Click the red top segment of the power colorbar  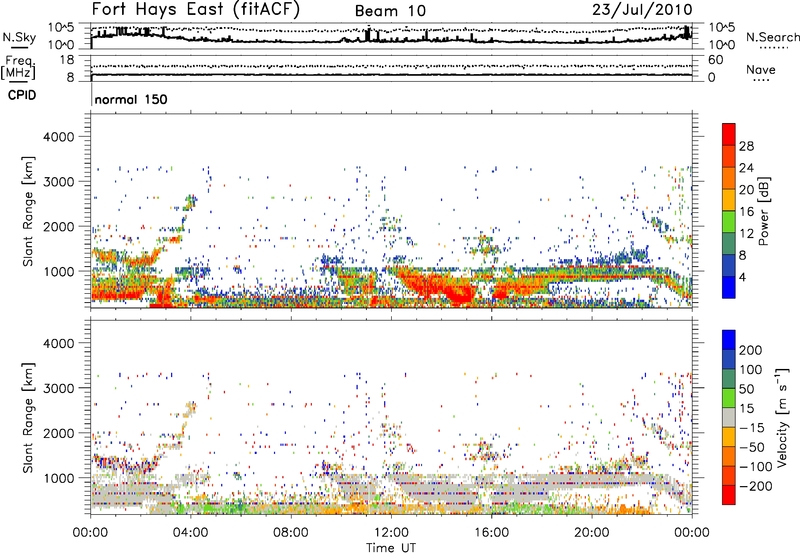[729, 134]
